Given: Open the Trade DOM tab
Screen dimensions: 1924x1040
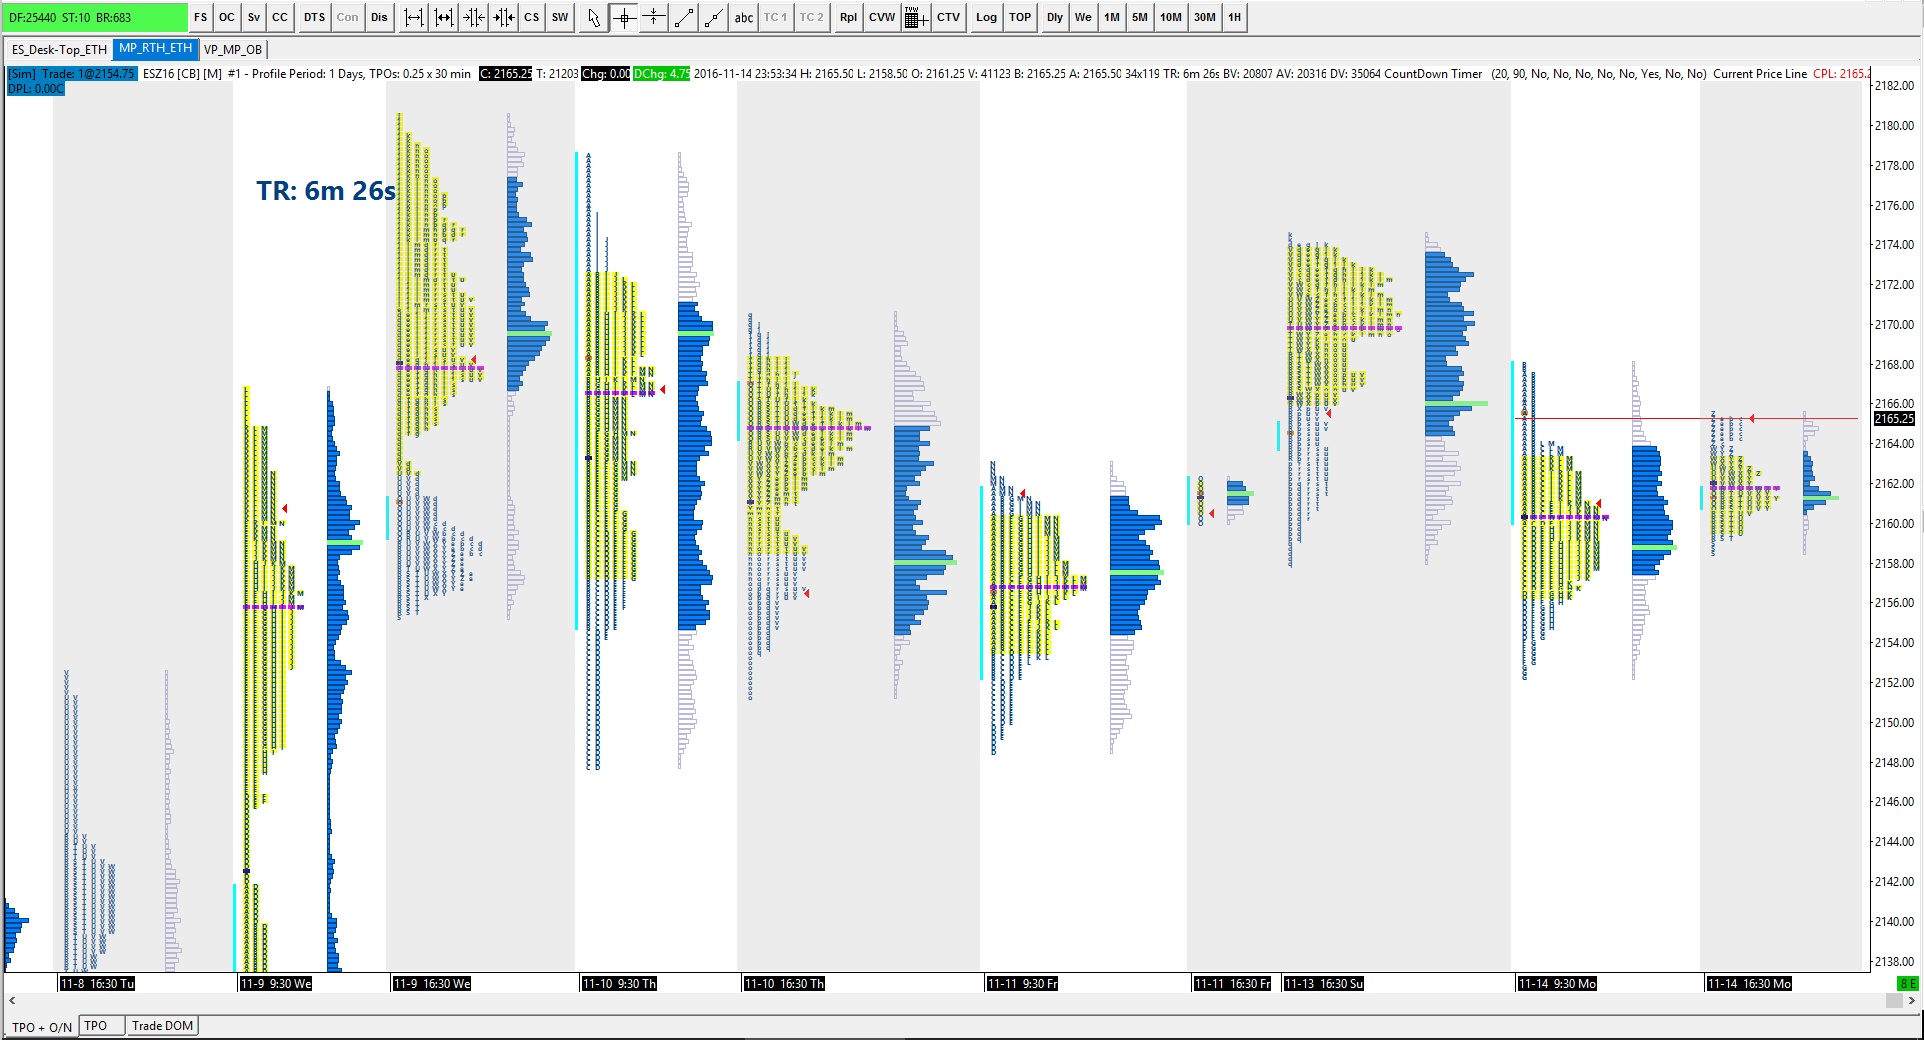Looking at the screenshot, I should (x=163, y=1026).
